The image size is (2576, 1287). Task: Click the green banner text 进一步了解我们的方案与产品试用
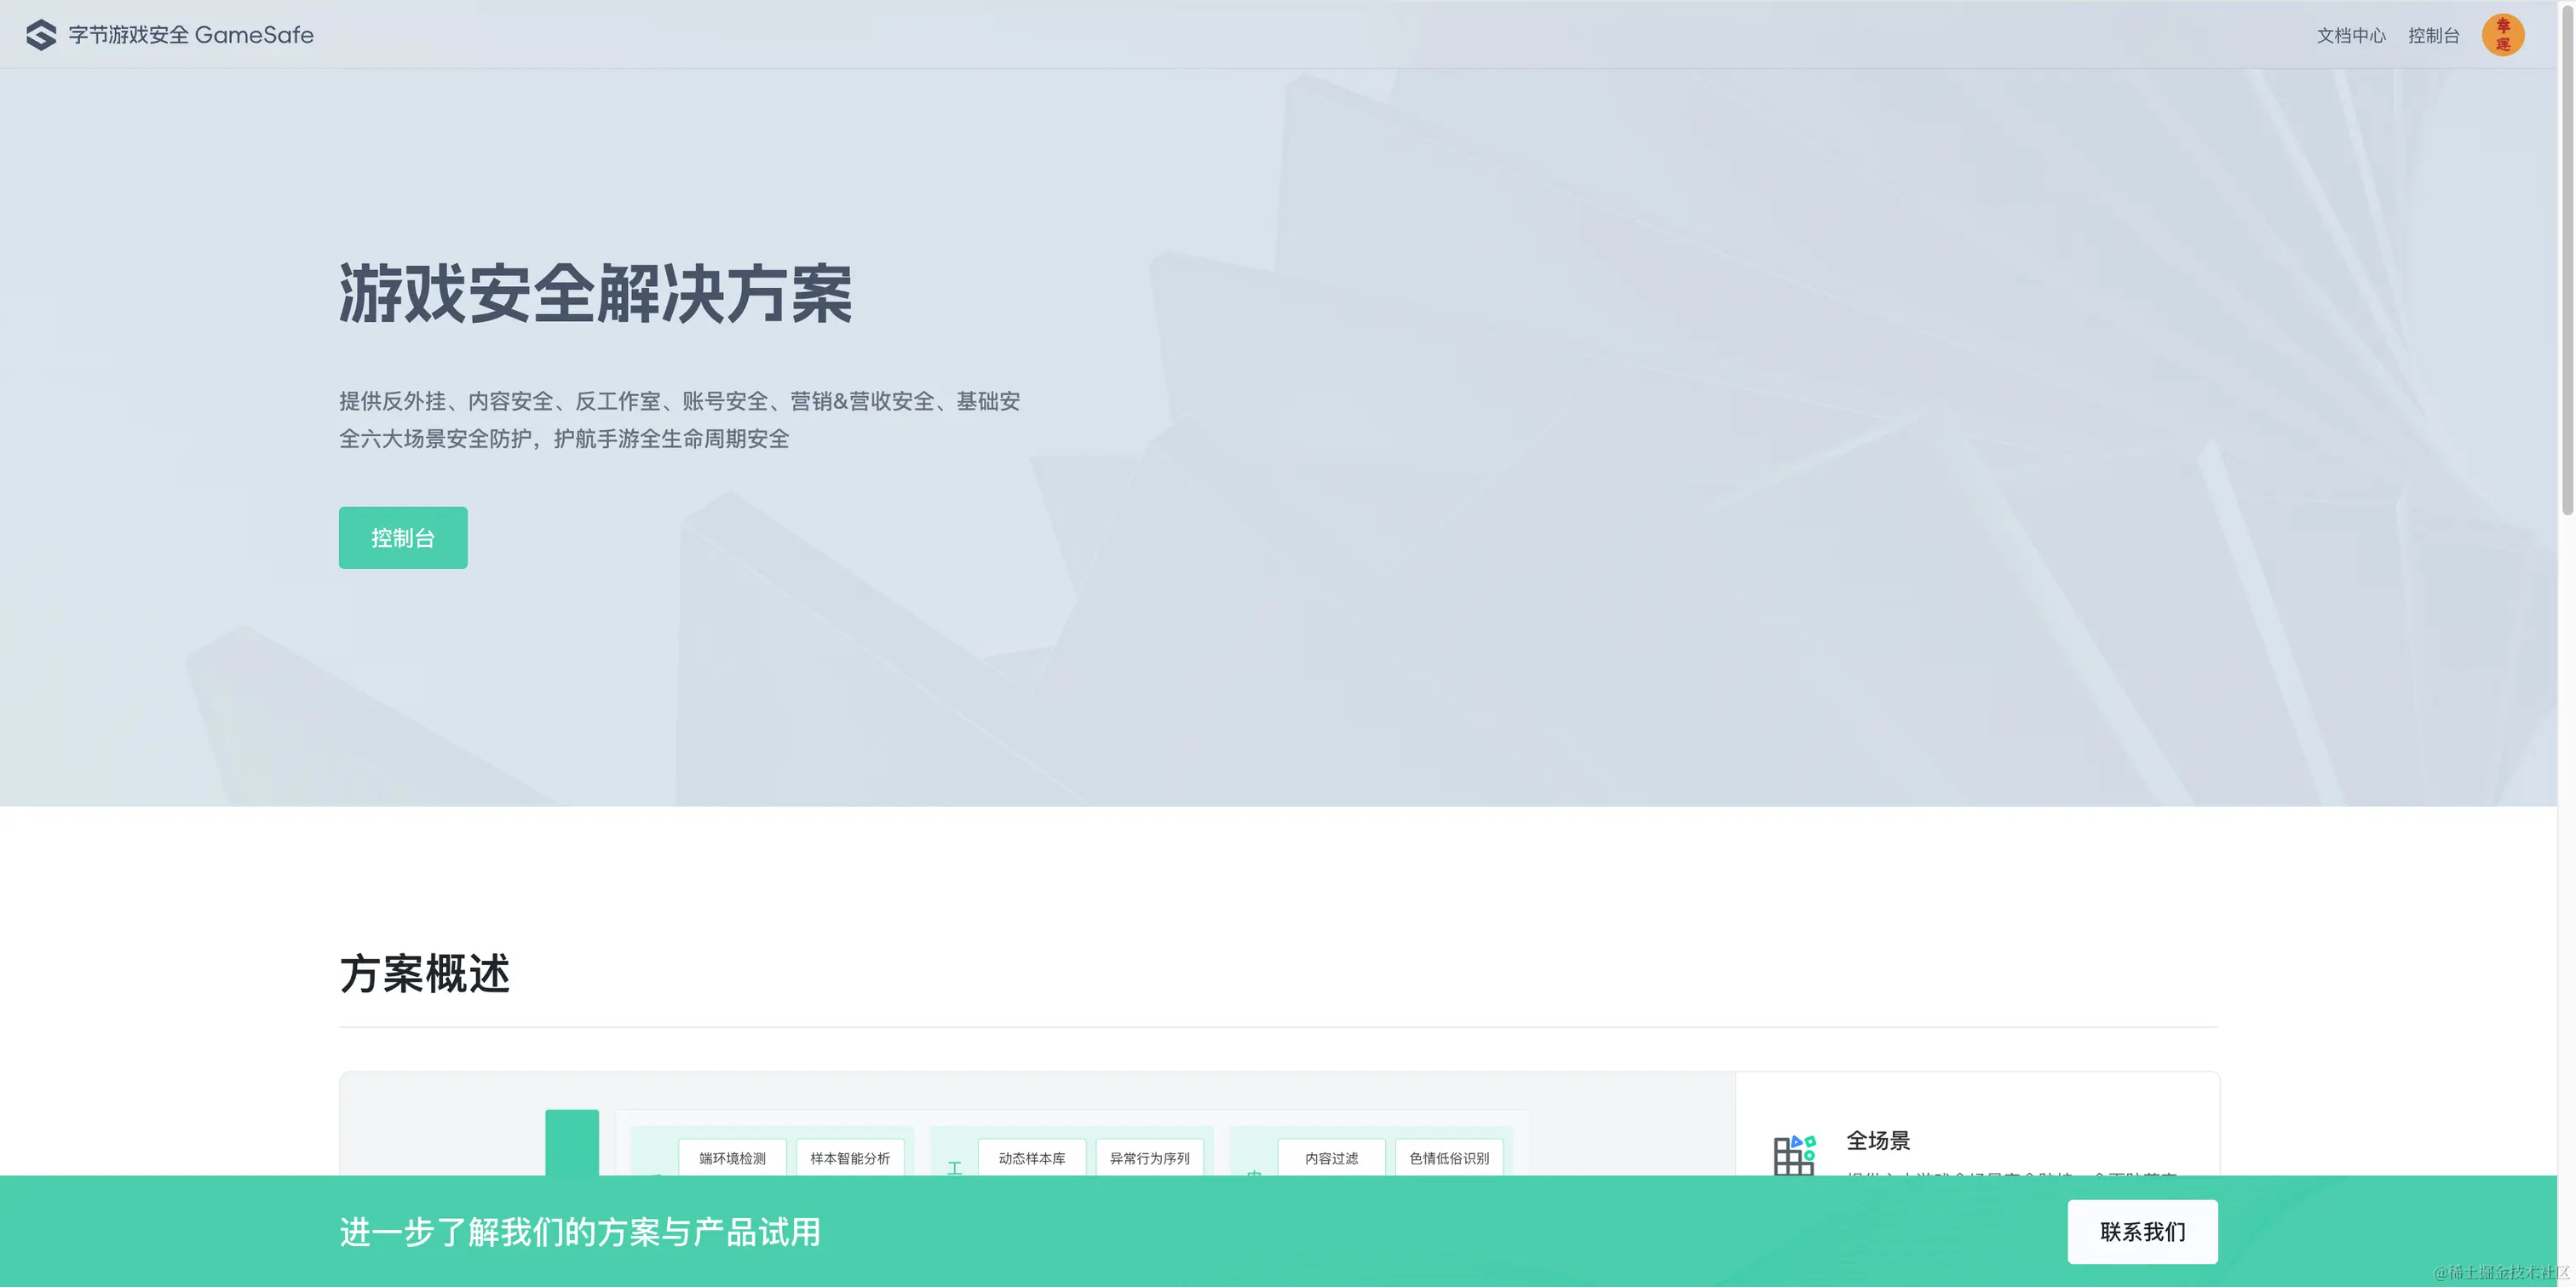point(580,1232)
